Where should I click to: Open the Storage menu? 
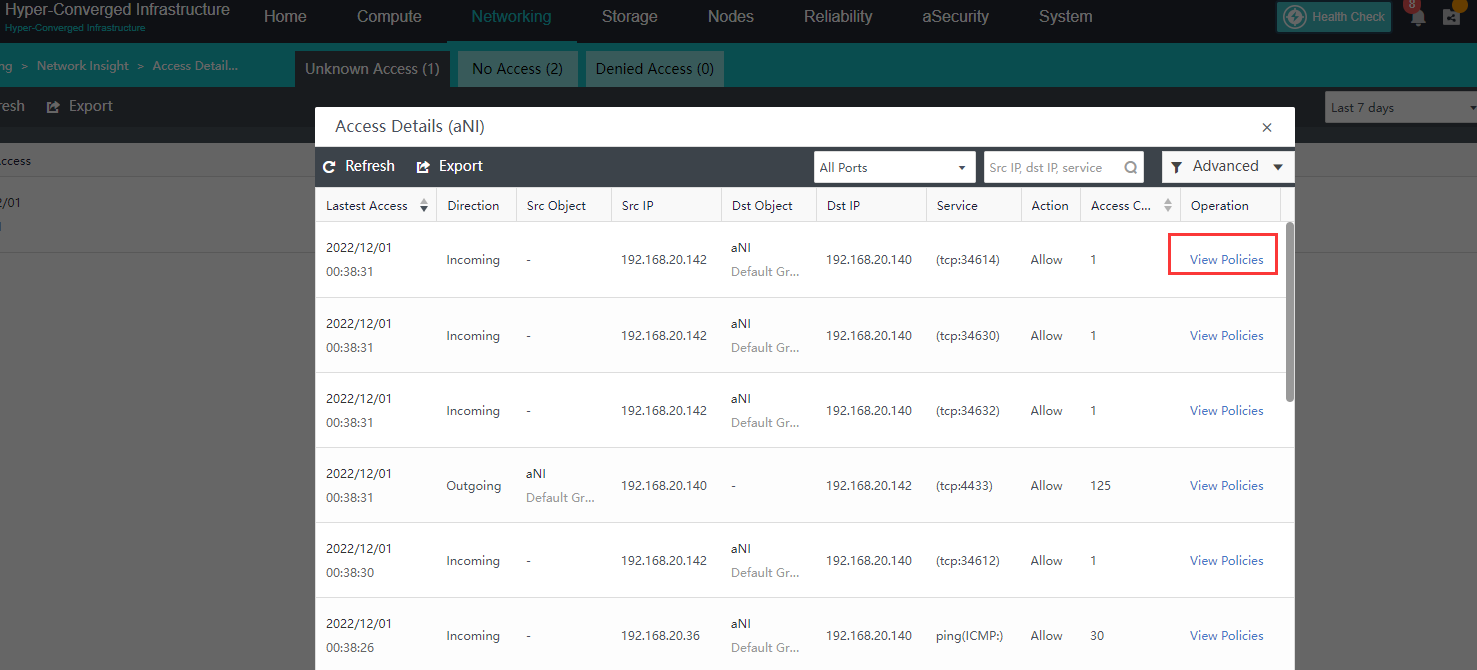(630, 17)
